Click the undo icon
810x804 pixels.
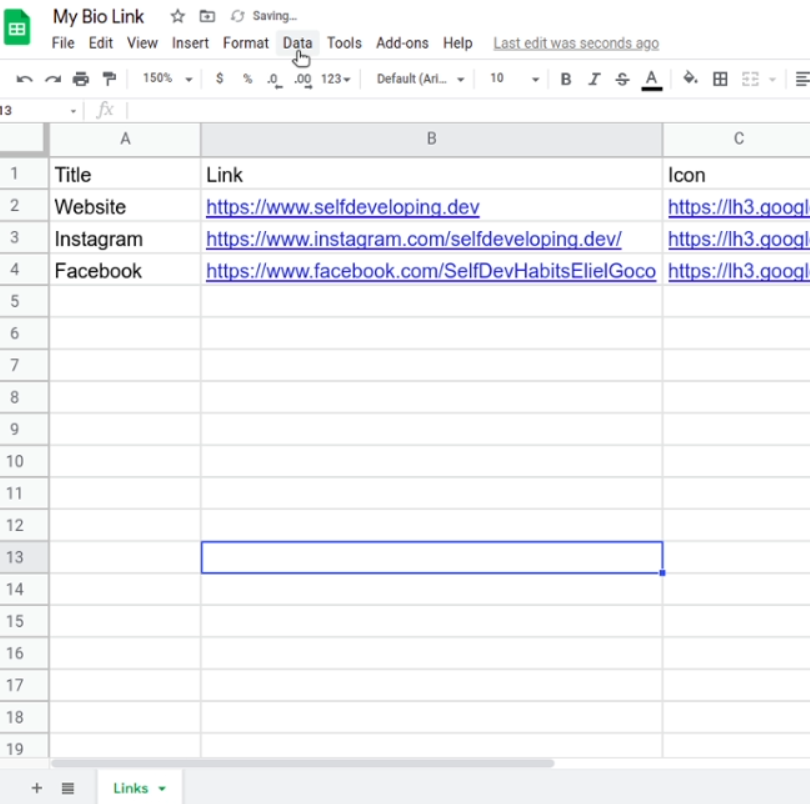click(24, 79)
